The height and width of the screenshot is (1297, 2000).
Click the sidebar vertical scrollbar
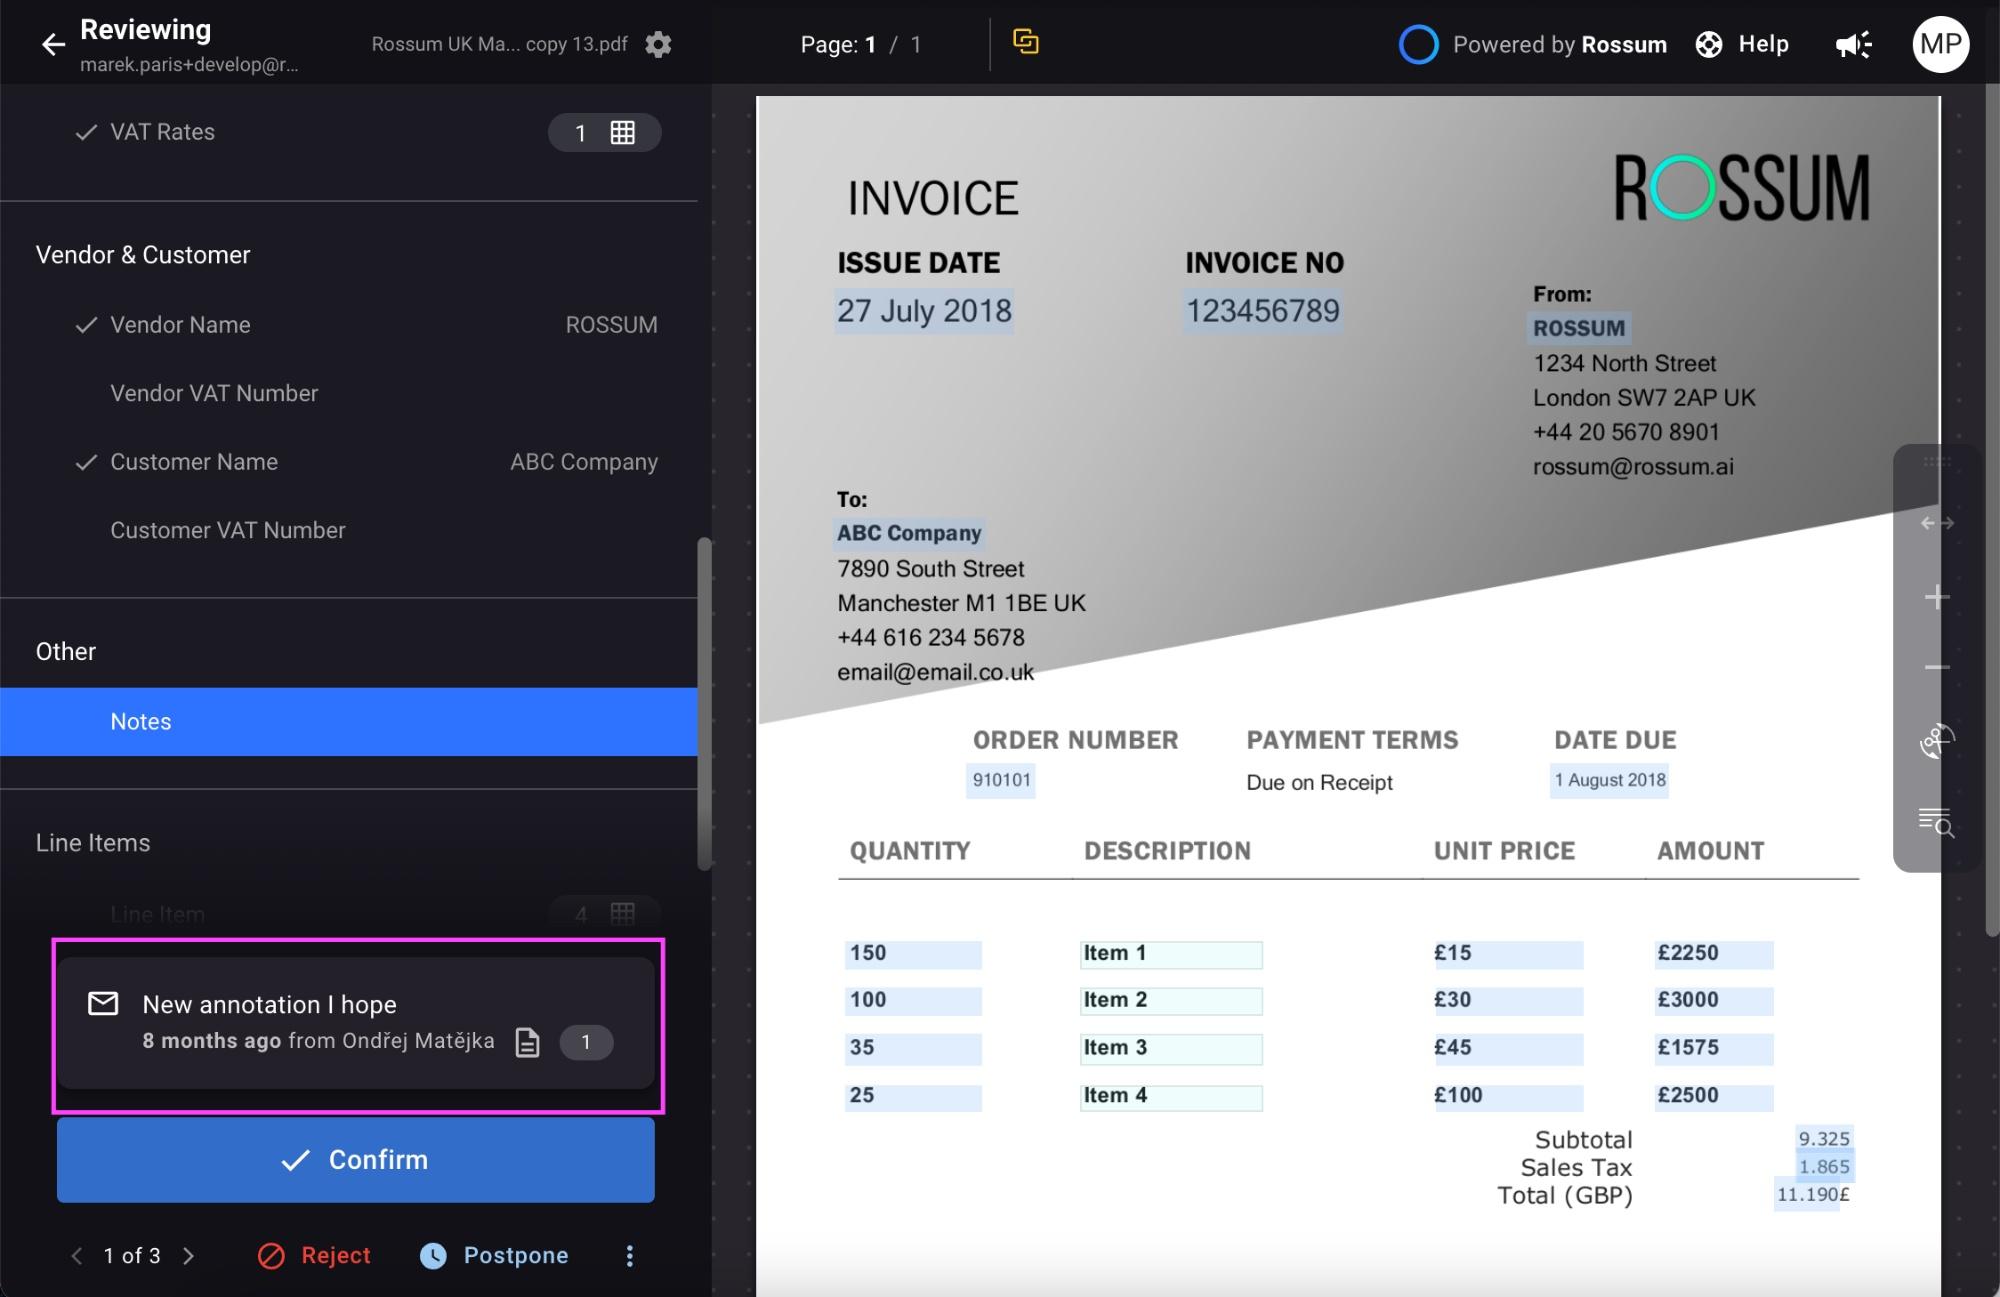click(x=704, y=703)
